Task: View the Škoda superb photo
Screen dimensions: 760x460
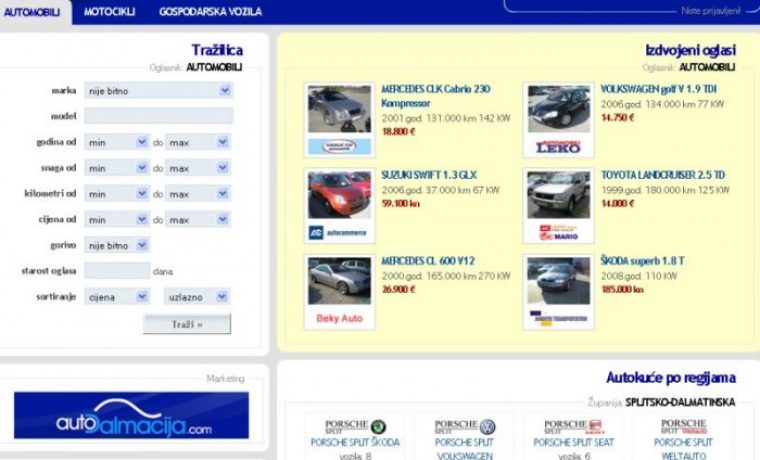Action: click(559, 281)
